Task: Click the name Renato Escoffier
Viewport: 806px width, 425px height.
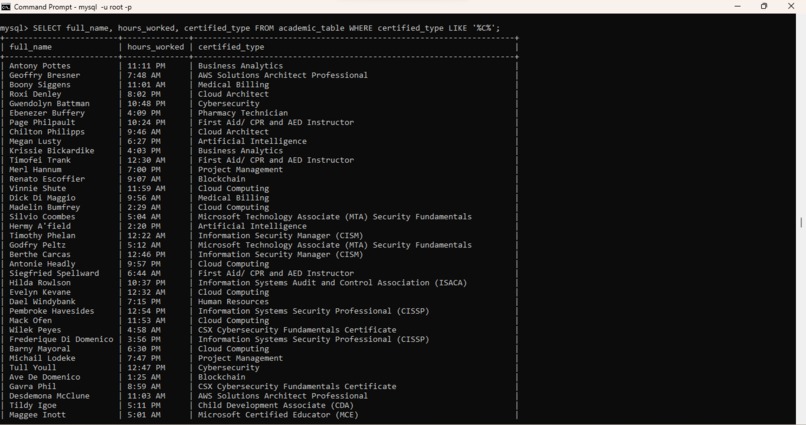Action: (x=47, y=179)
